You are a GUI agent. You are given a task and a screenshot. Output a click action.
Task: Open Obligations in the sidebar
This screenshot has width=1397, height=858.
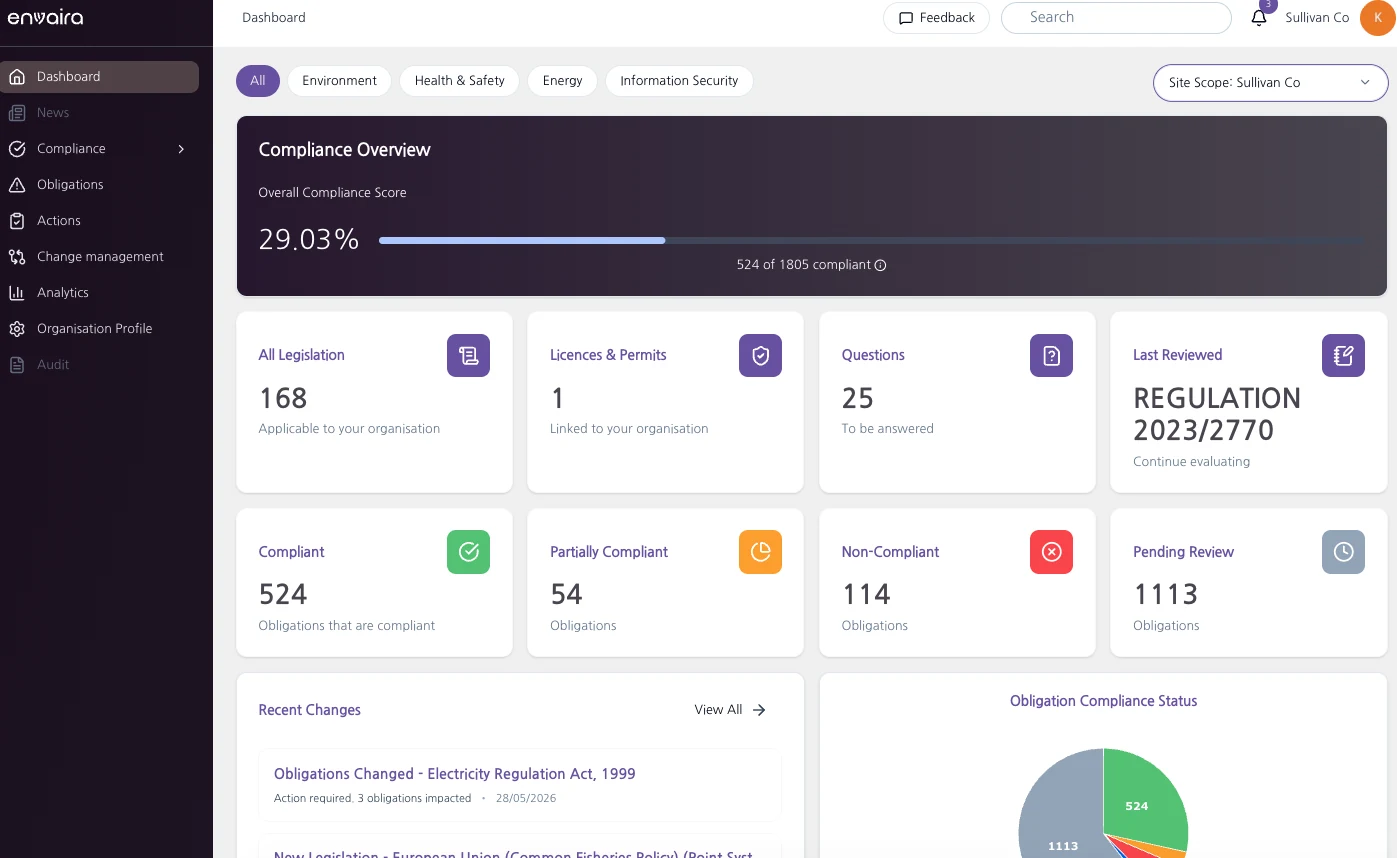[x=100, y=185]
